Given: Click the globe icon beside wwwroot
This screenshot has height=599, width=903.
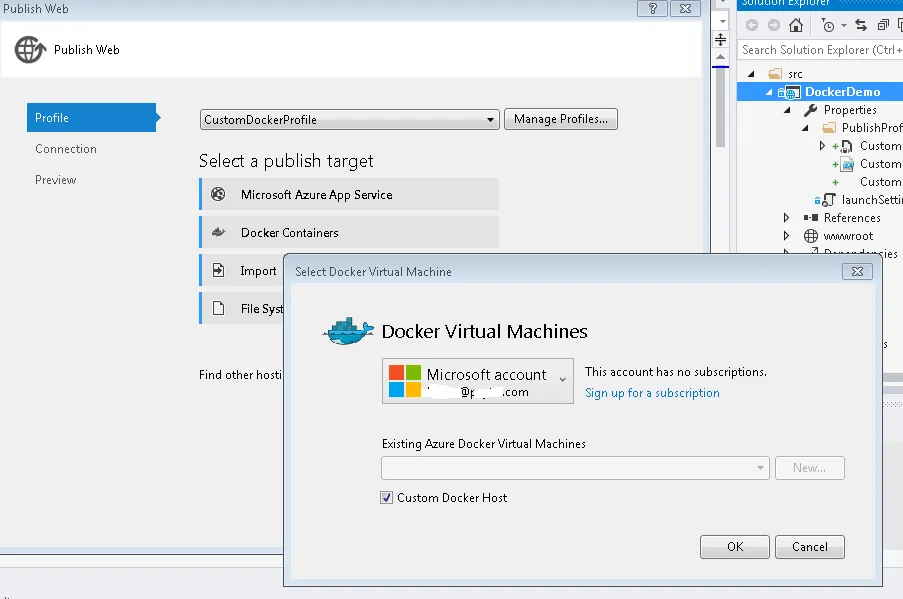Looking at the screenshot, I should [811, 236].
